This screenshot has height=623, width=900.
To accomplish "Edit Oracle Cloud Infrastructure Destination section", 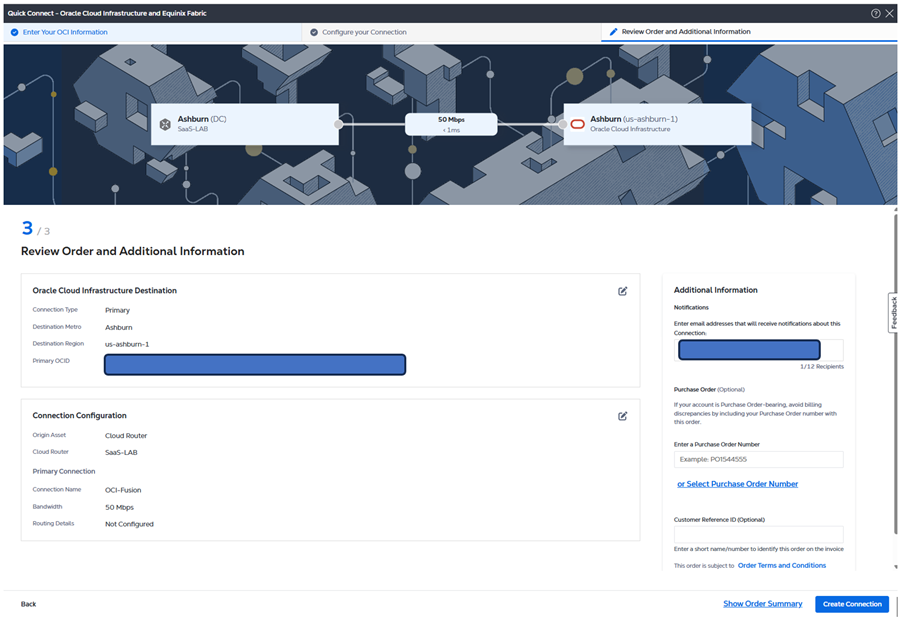I will pyautogui.click(x=623, y=291).
